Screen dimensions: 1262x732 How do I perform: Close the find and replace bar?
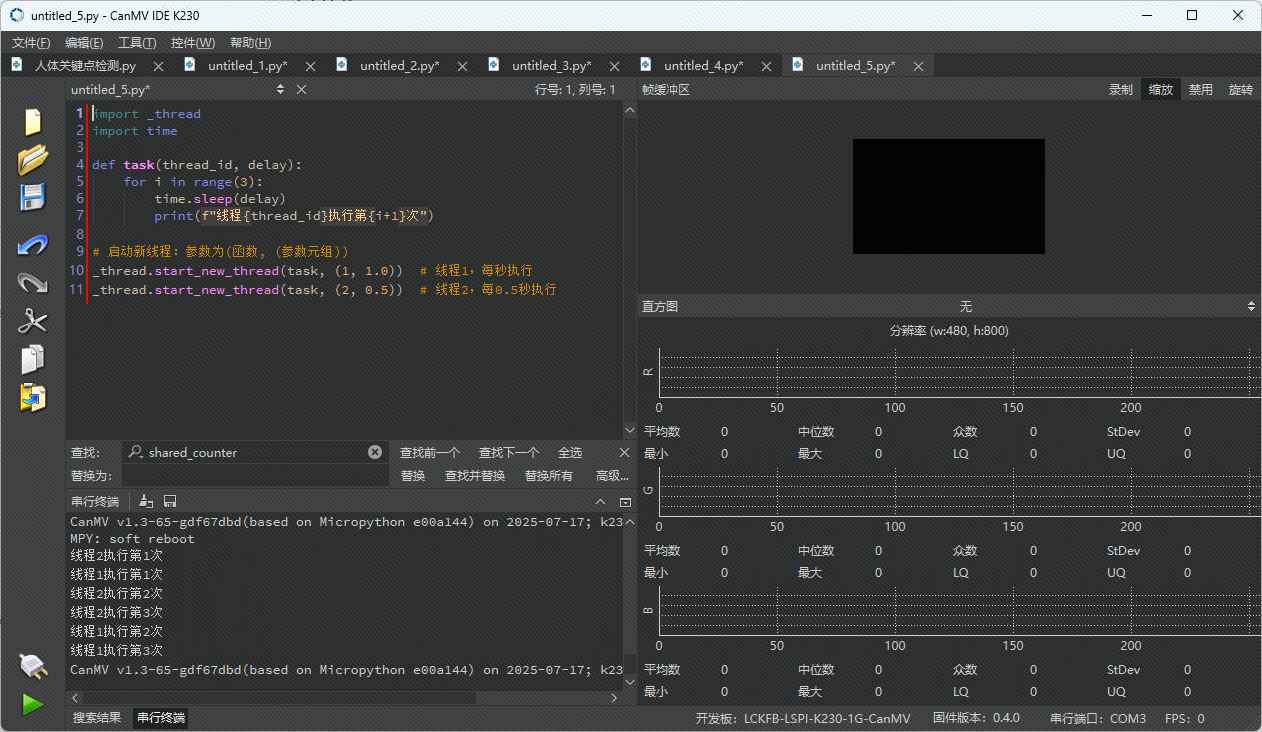[x=624, y=452]
